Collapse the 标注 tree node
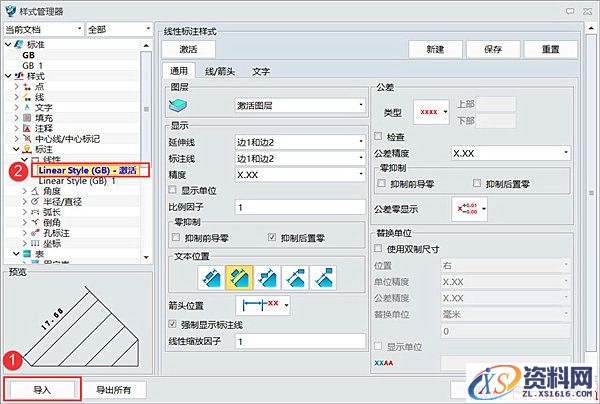This screenshot has width=600, height=404. click(x=16, y=149)
